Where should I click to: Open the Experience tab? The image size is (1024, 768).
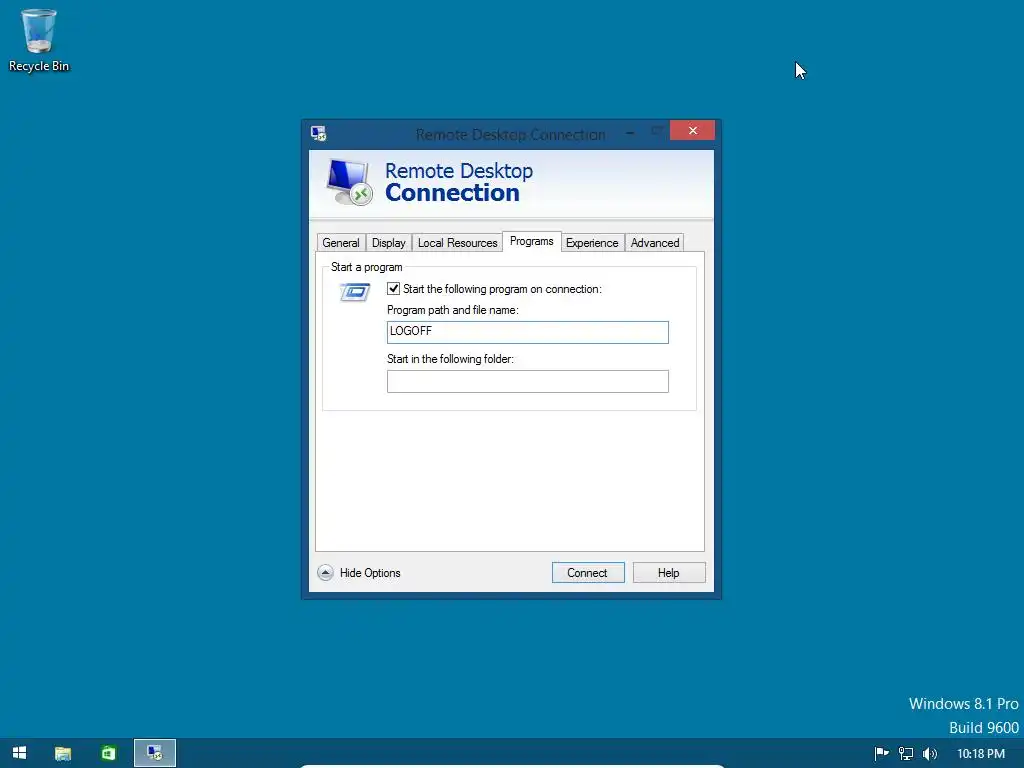pos(592,243)
